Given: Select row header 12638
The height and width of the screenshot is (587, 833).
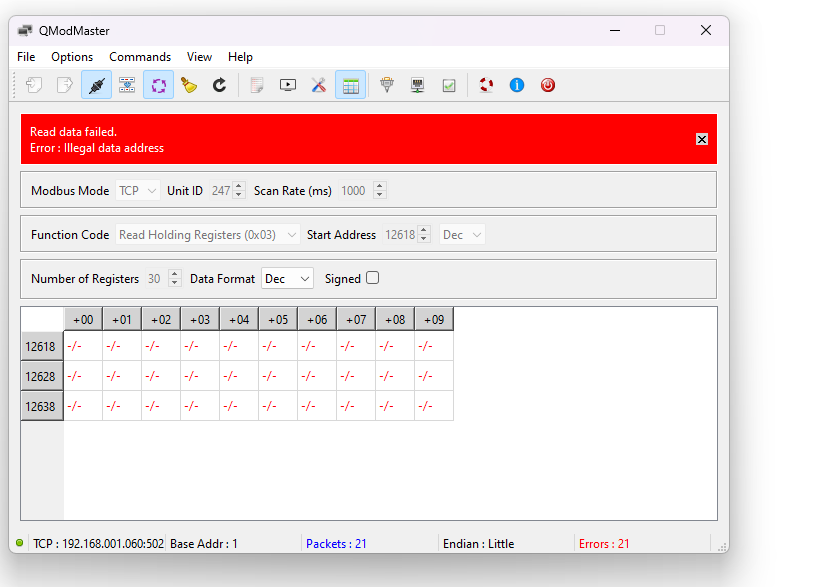Looking at the screenshot, I should pyautogui.click(x=42, y=406).
